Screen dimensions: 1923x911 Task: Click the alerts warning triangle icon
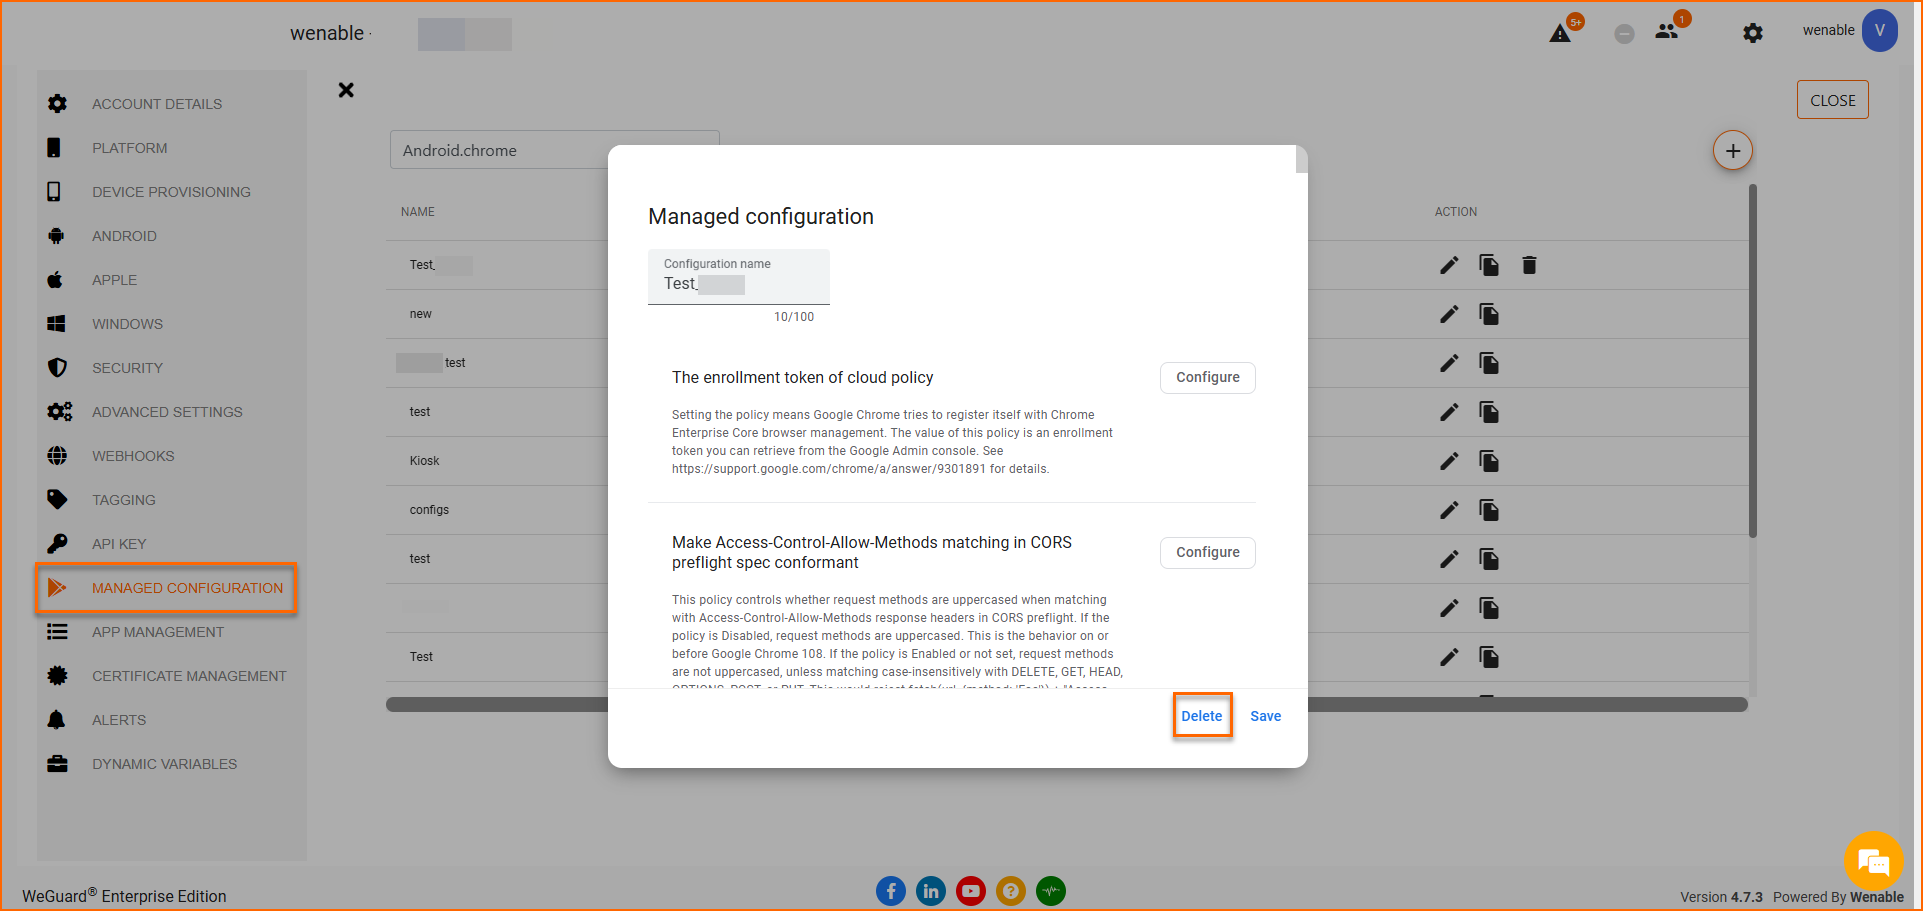point(1560,34)
